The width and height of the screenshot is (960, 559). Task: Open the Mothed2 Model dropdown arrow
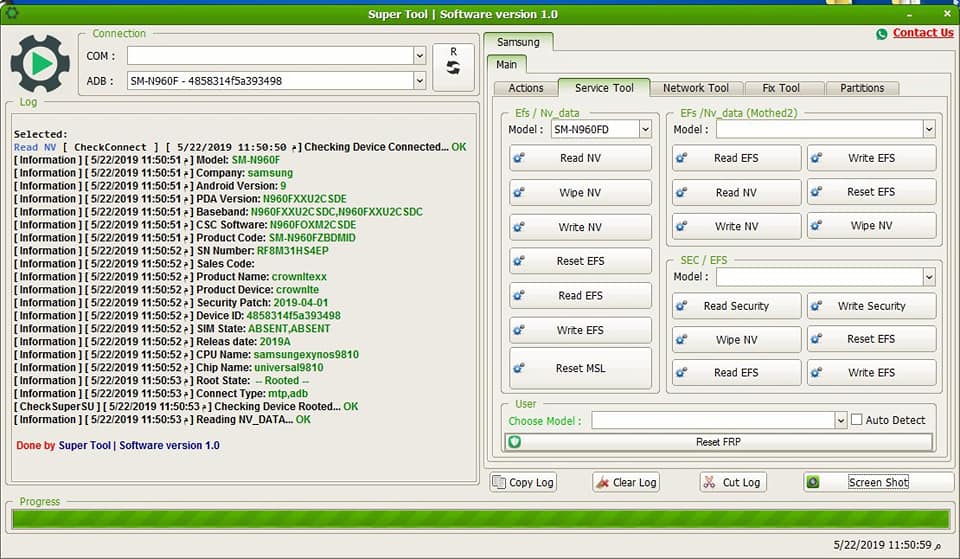click(x=929, y=129)
